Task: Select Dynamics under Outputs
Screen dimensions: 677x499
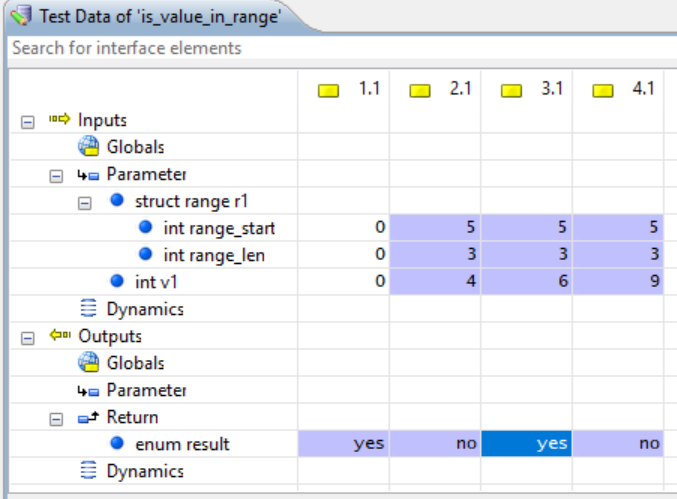Action: click(145, 471)
